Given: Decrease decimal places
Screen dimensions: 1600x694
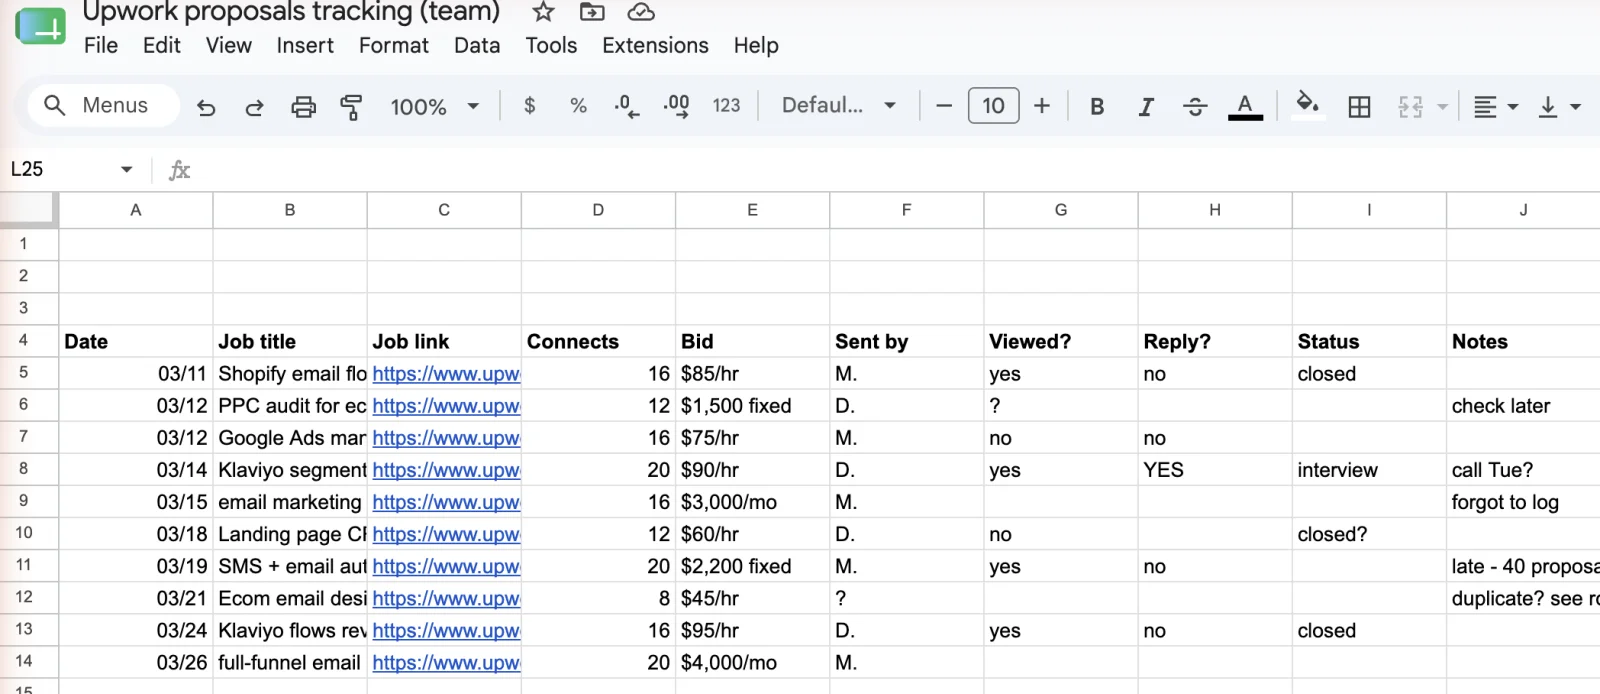Looking at the screenshot, I should 627,106.
